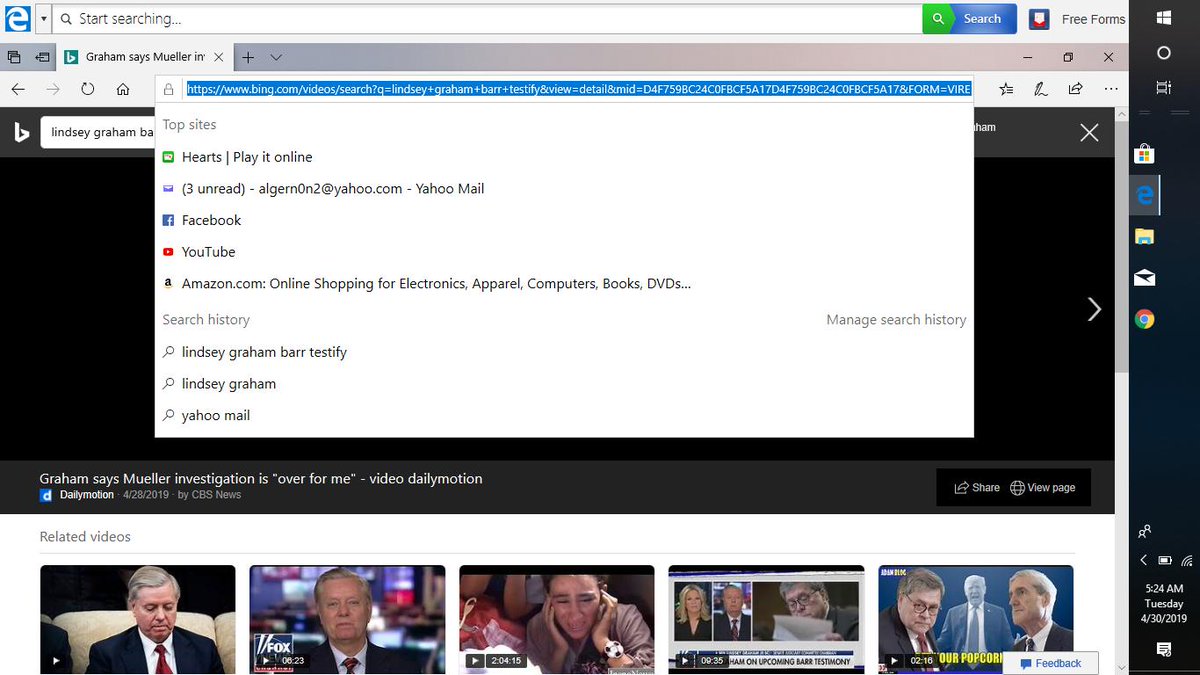This screenshot has width=1200, height=675.
Task: Click the Bing video search box
Action: coord(98,132)
